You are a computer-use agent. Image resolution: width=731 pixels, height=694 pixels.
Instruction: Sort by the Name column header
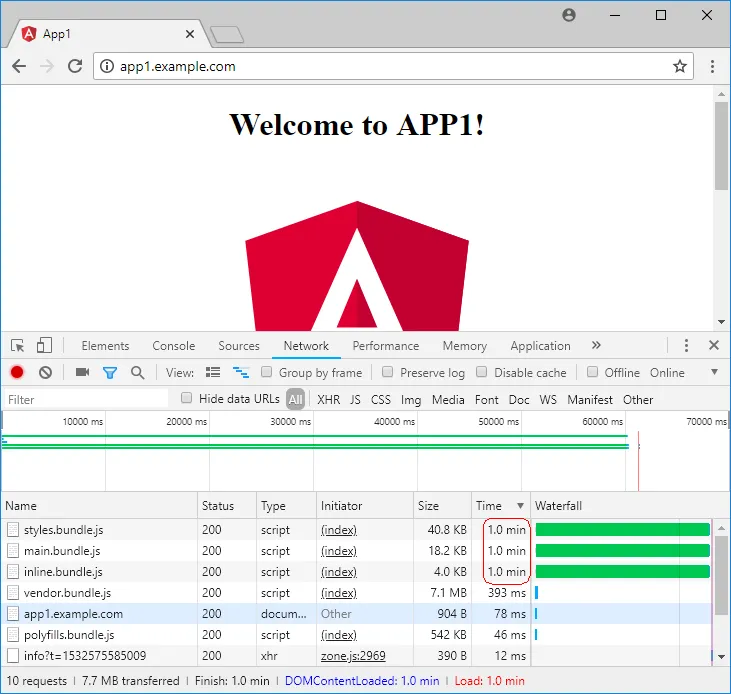click(99, 506)
